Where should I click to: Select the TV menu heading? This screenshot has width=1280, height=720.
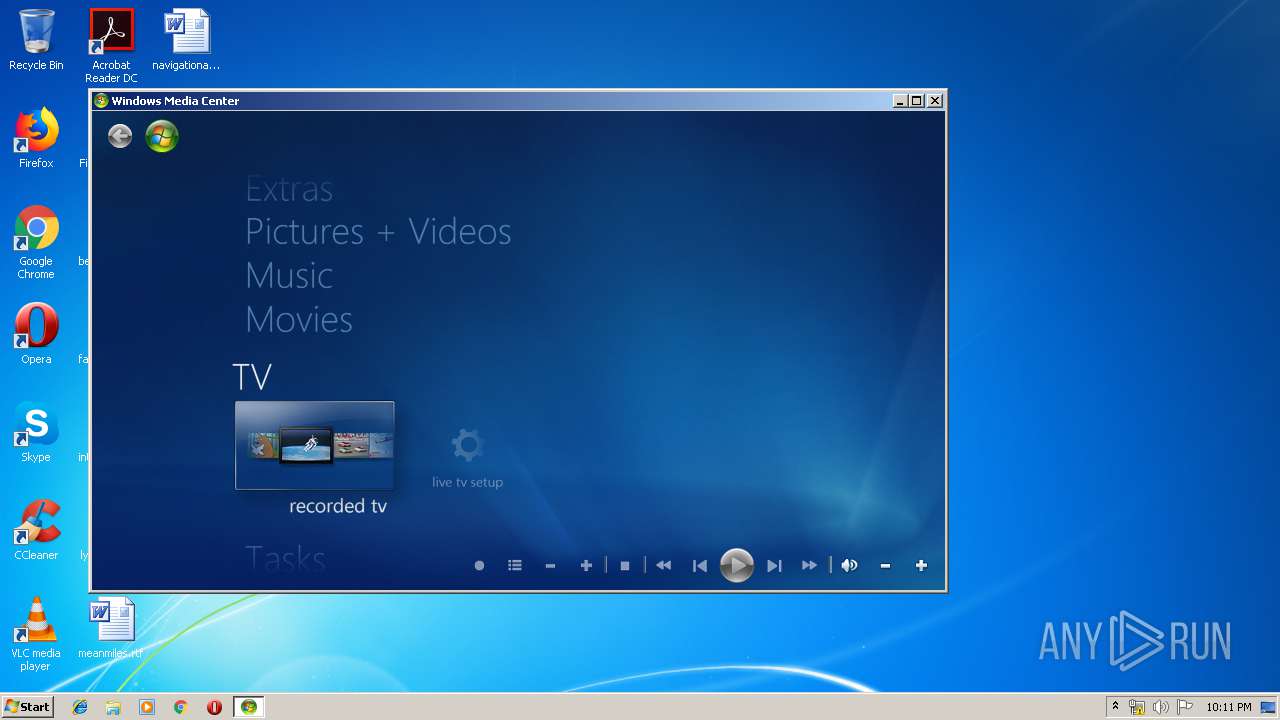click(x=252, y=377)
